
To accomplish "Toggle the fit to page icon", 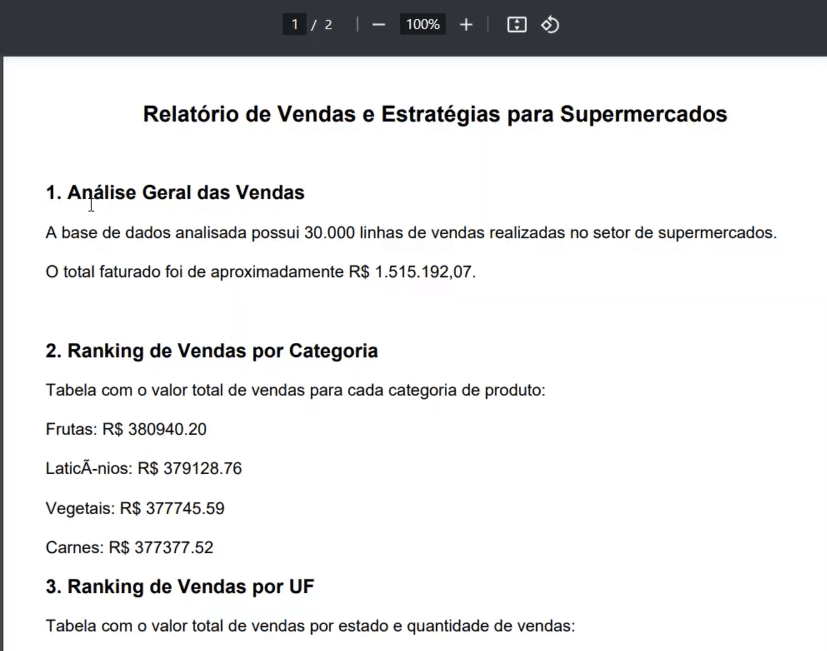I will point(516,25).
